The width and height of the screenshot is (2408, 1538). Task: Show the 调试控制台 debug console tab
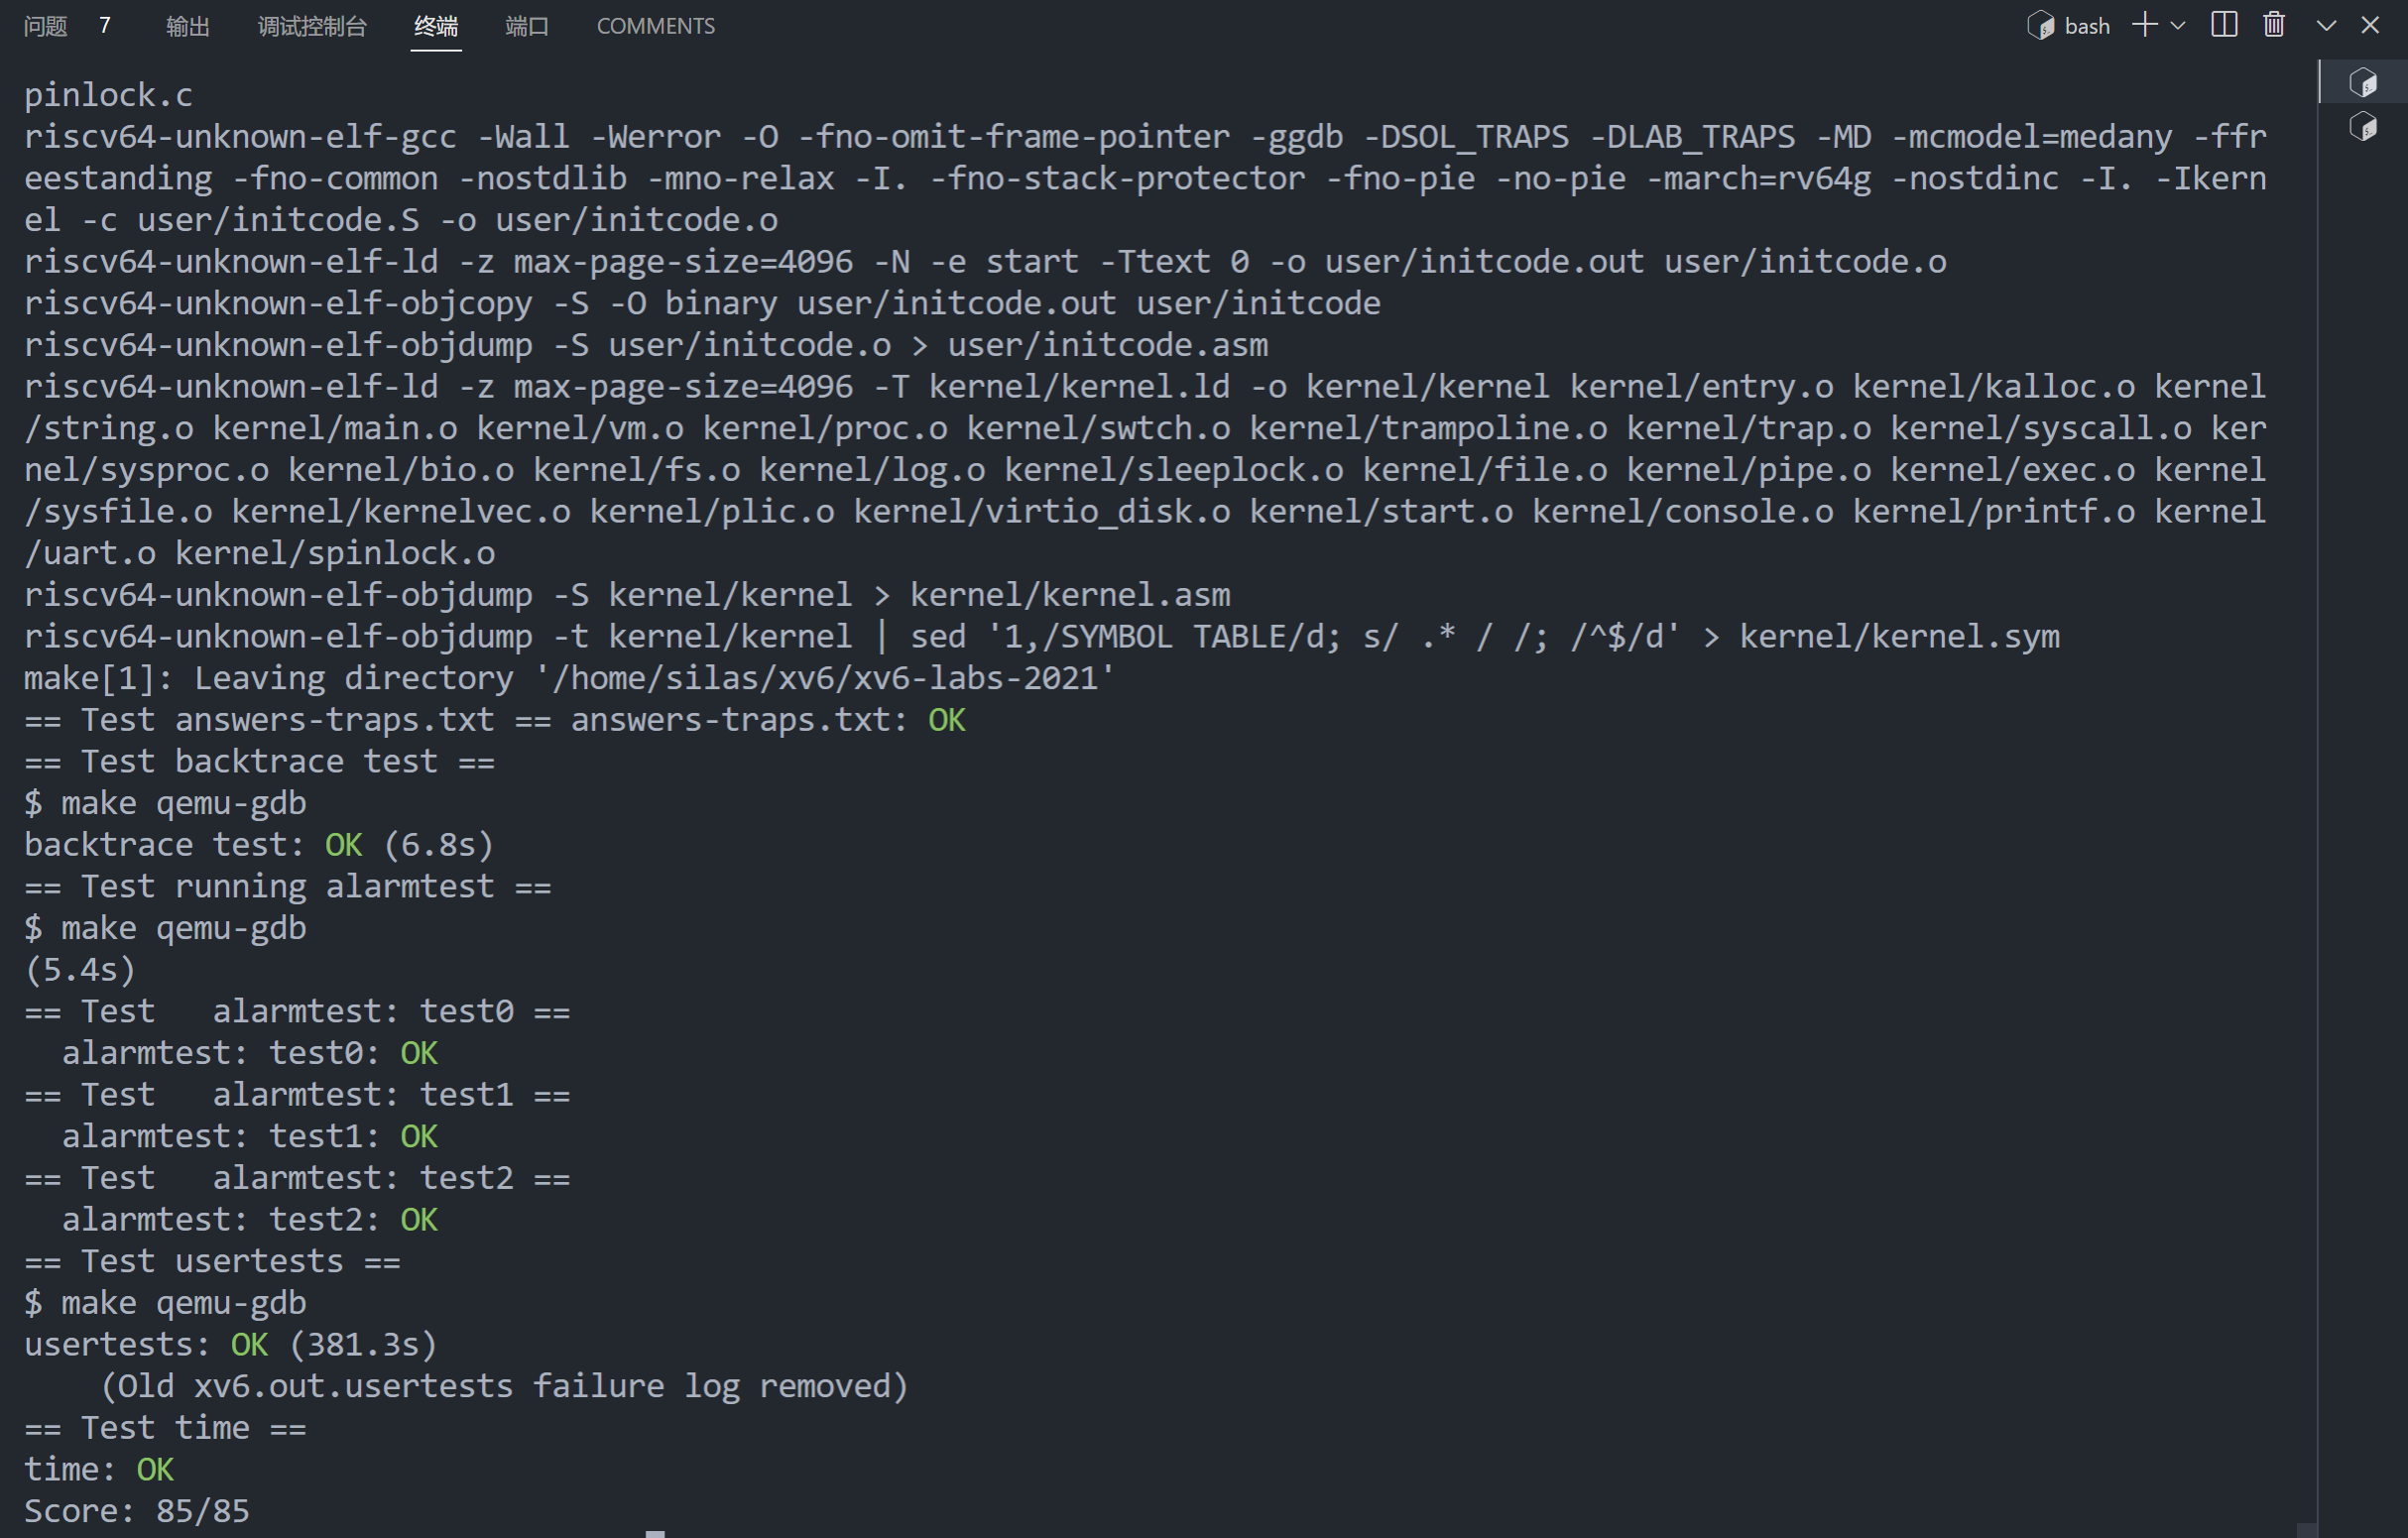click(312, 26)
